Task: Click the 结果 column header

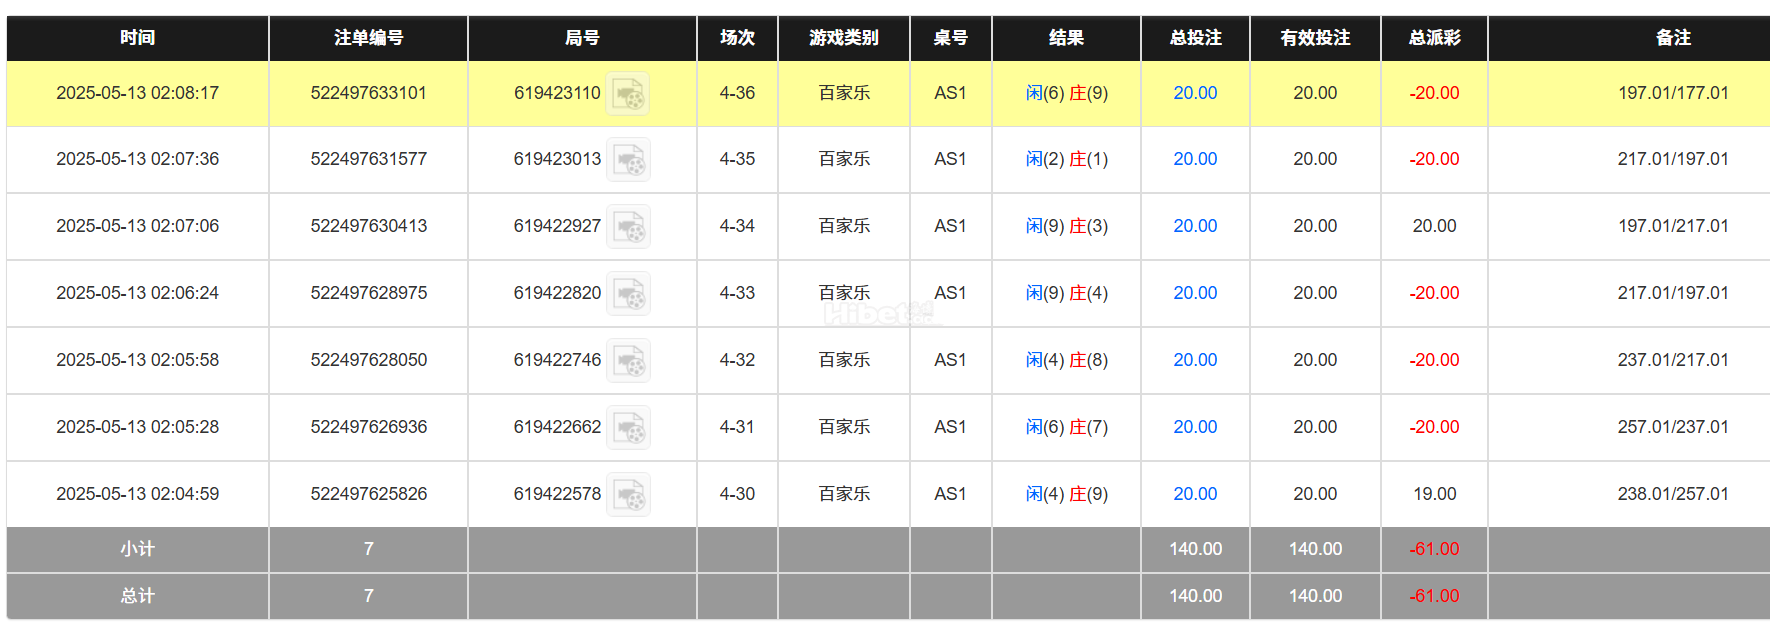Action: click(1066, 38)
